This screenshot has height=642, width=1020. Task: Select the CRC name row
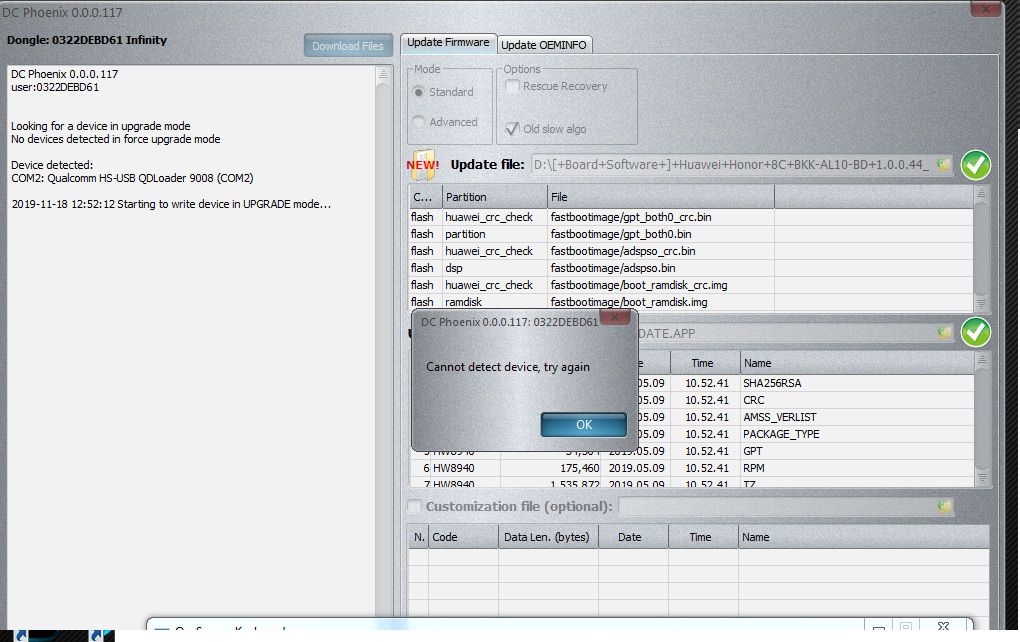(805, 400)
